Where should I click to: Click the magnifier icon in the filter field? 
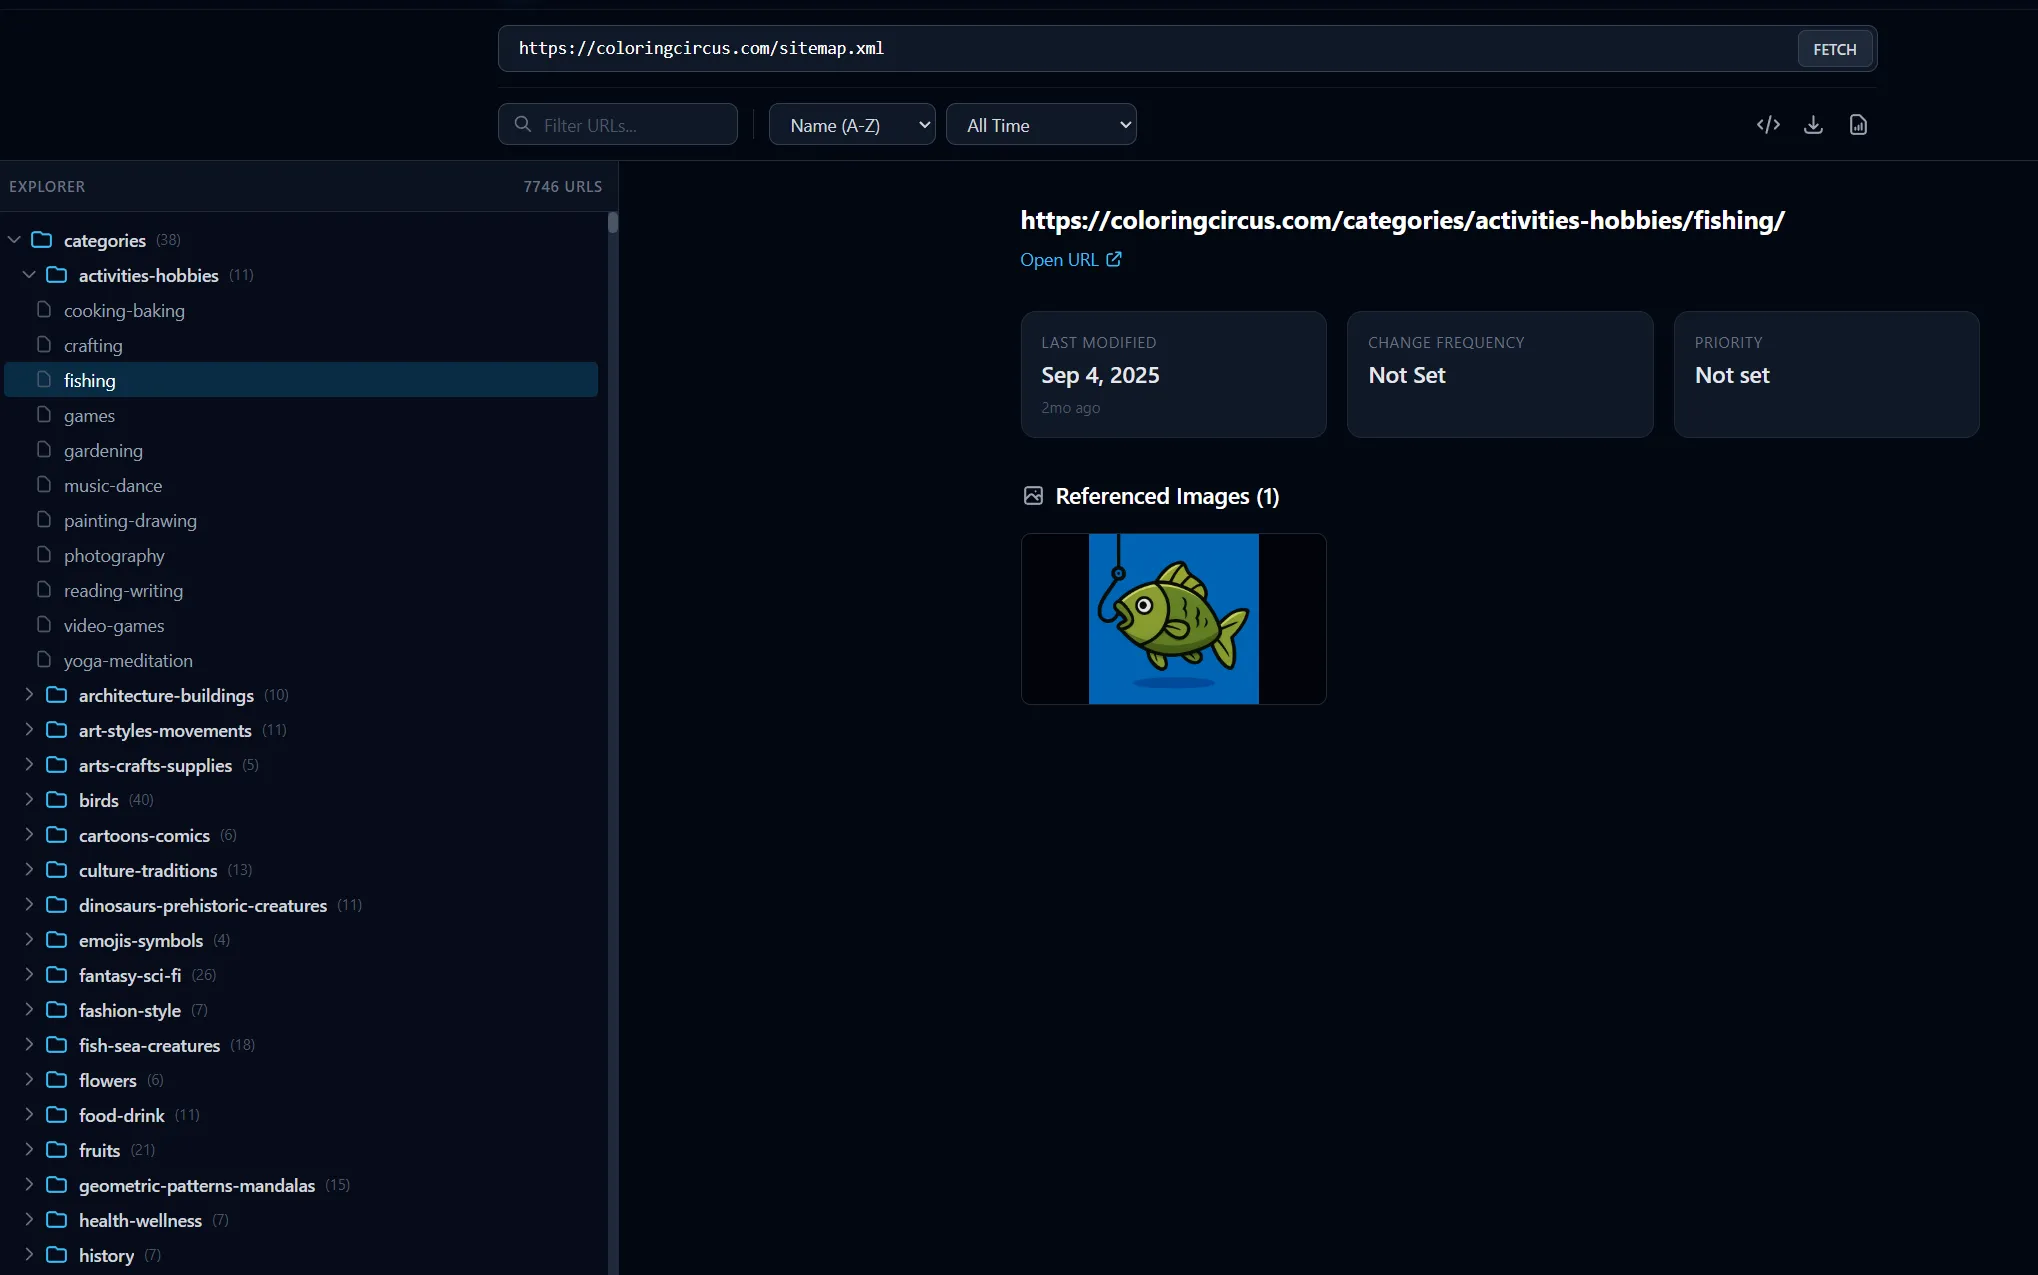pos(522,123)
